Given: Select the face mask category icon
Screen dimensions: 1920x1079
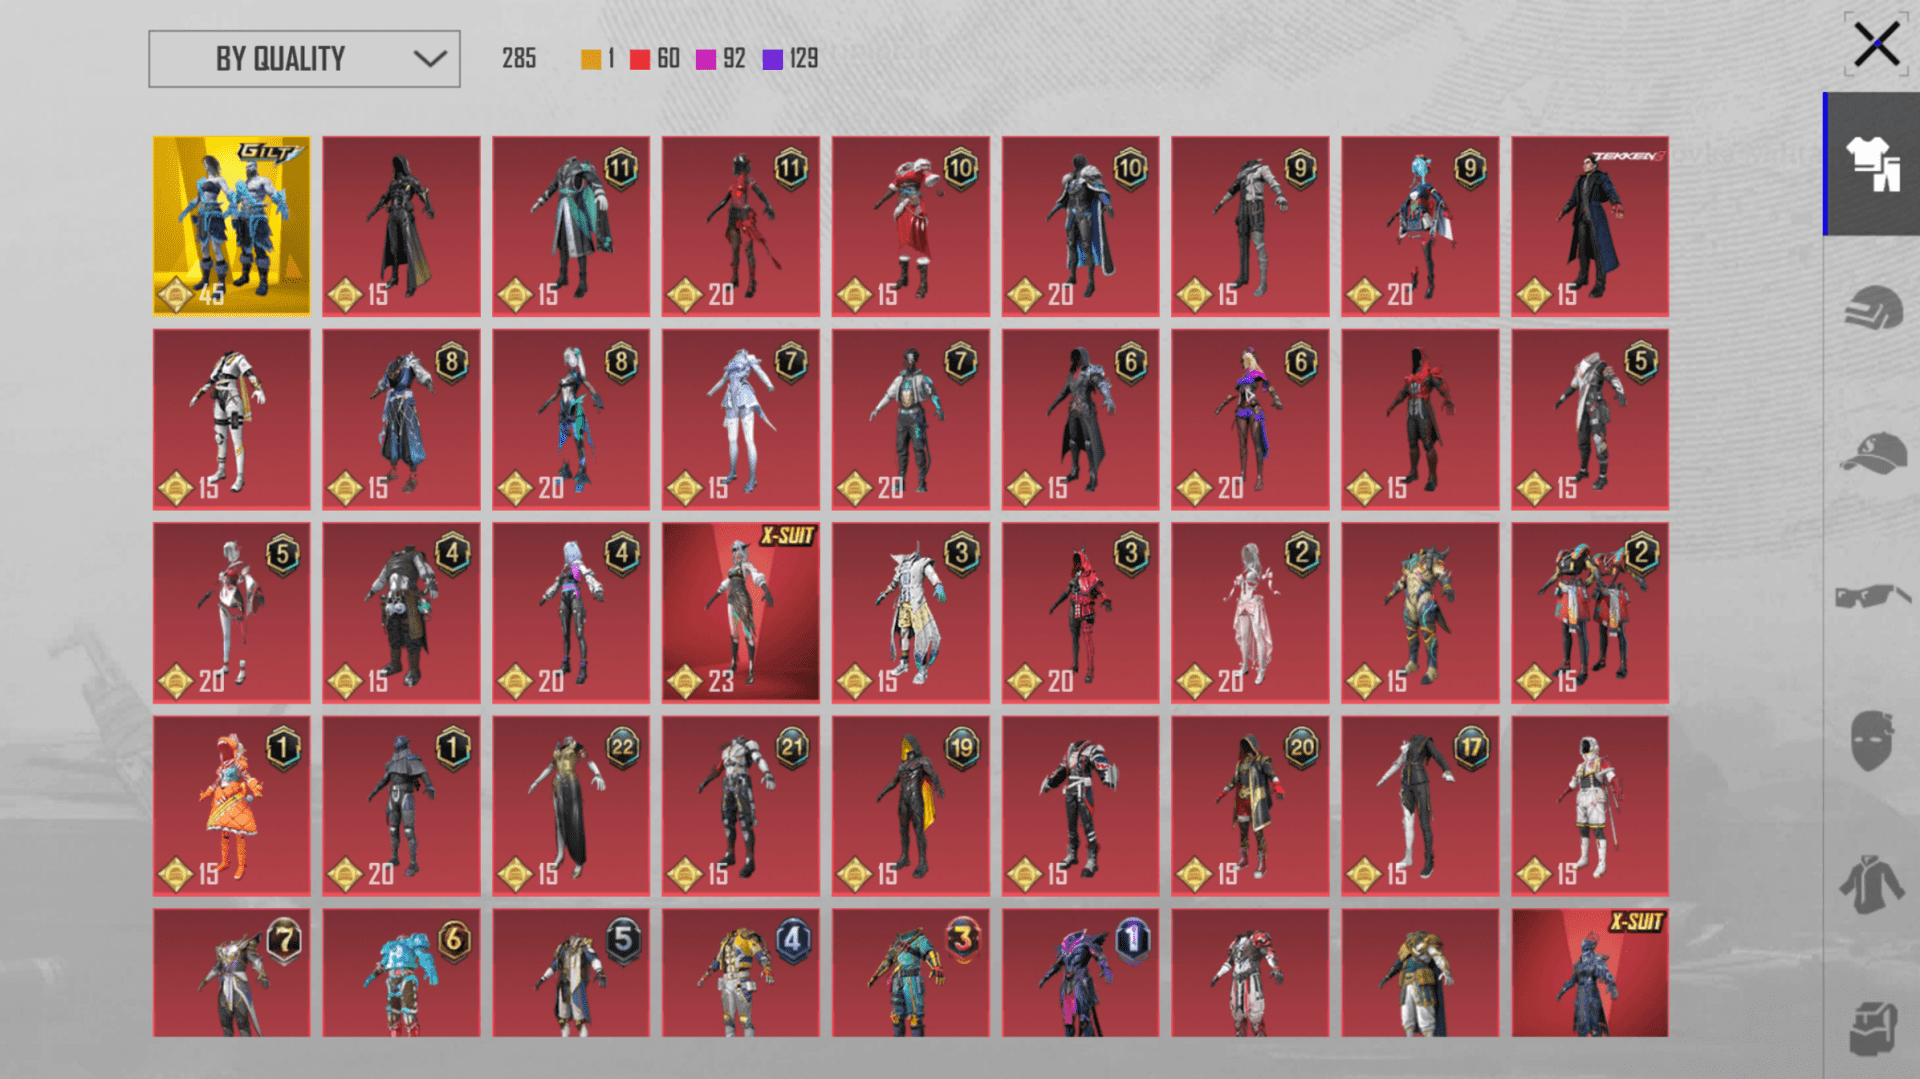Looking at the screenshot, I should (x=1871, y=740).
